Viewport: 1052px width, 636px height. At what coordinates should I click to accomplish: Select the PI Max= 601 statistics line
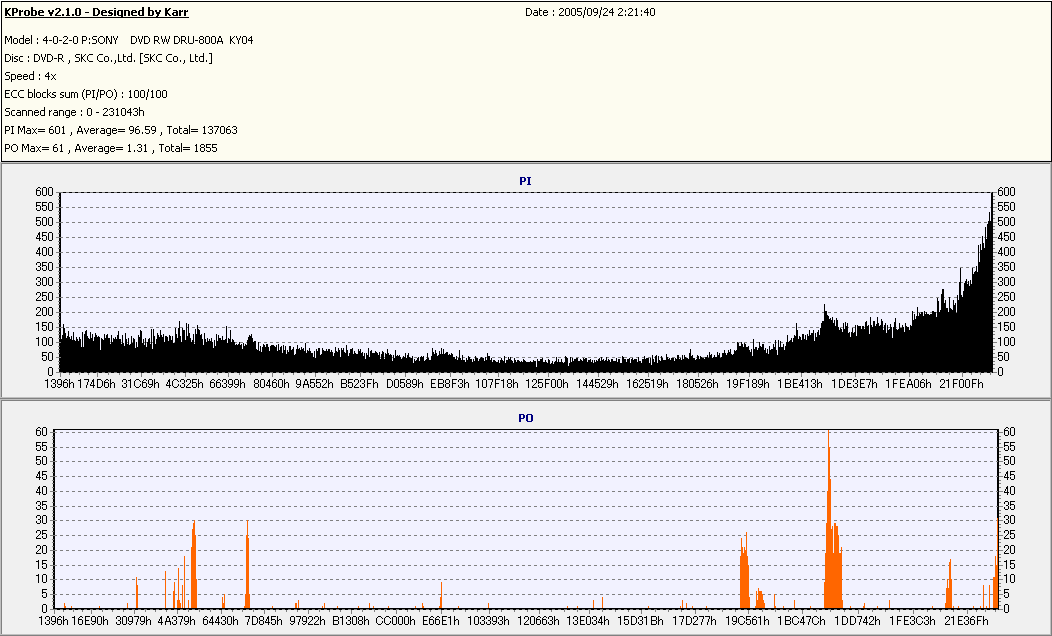[x=121, y=130]
